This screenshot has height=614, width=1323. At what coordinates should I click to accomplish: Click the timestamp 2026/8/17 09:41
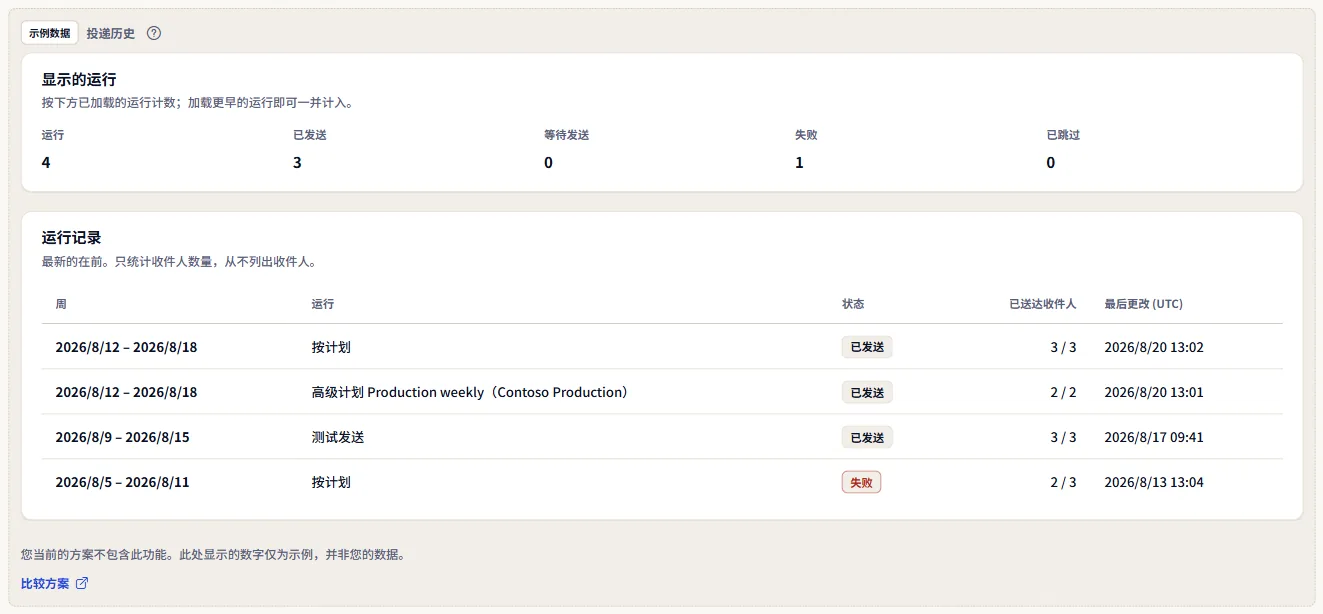[1154, 437]
